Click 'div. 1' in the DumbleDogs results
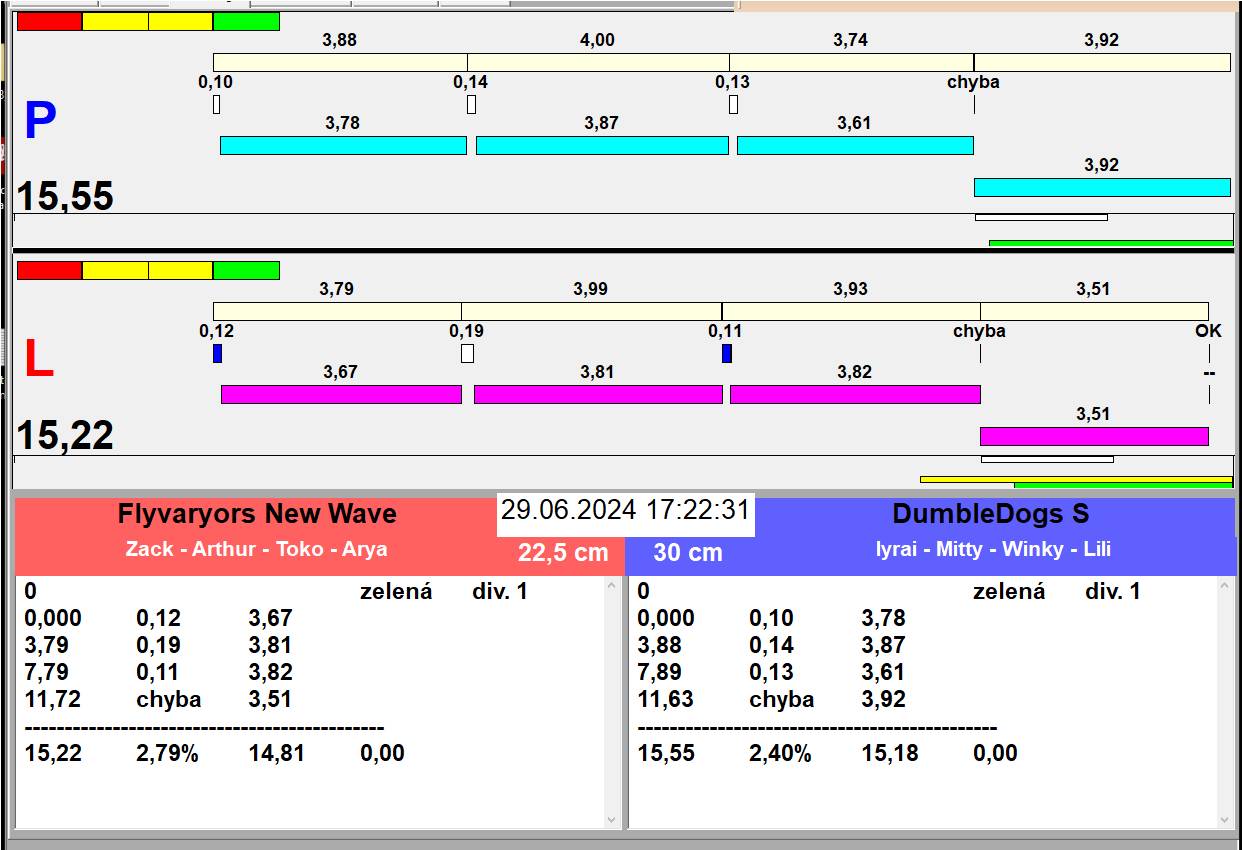The width and height of the screenshot is (1242, 850). (1113, 591)
